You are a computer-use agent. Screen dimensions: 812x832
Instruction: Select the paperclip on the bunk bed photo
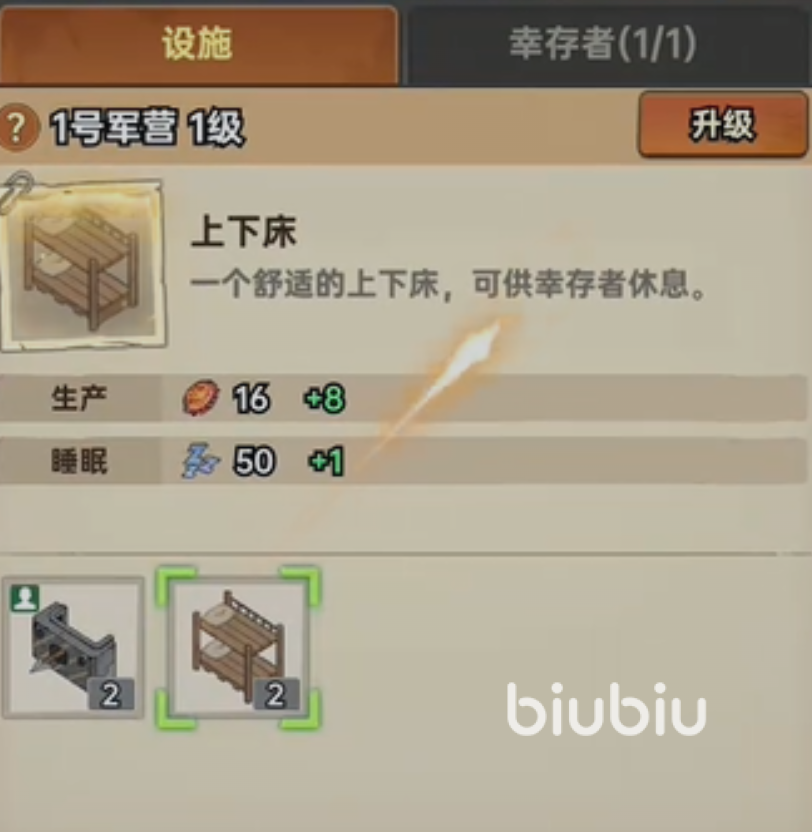(x=16, y=189)
